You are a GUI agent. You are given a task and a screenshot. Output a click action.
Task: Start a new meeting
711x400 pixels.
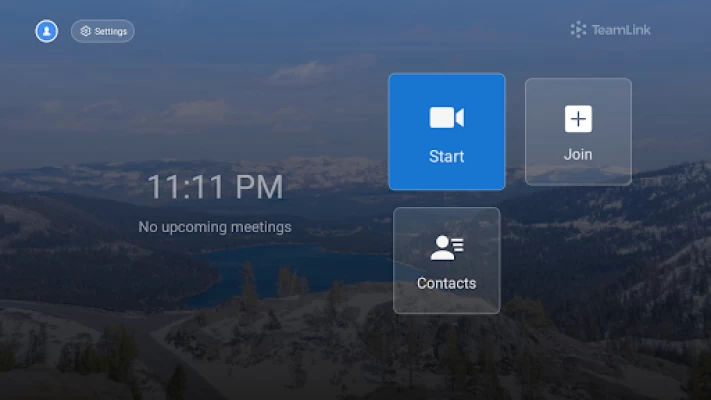[x=446, y=132]
